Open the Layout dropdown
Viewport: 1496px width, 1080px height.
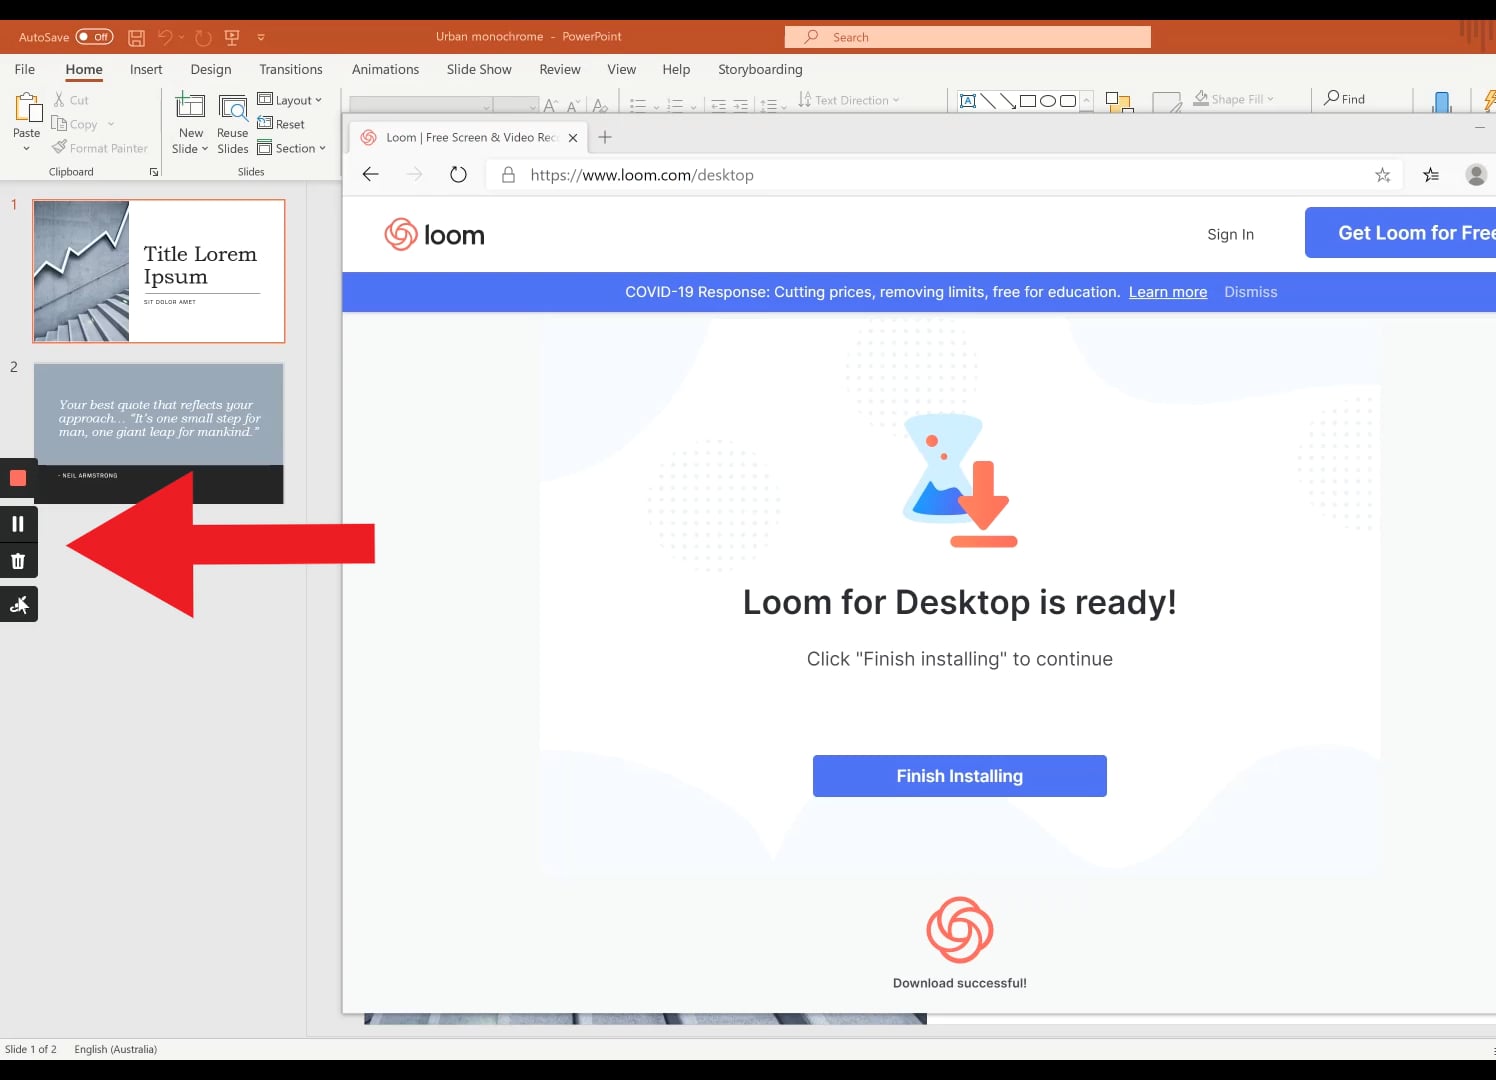point(290,100)
